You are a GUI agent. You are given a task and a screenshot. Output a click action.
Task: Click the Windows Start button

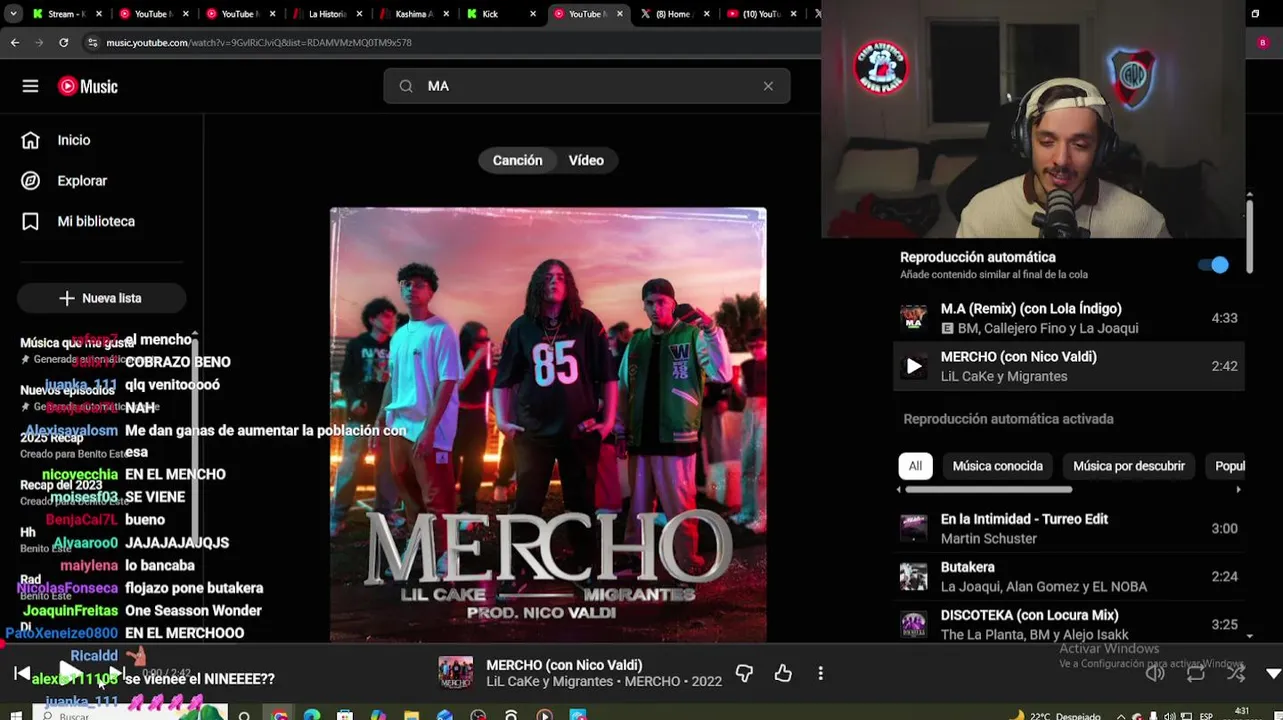(x=15, y=714)
